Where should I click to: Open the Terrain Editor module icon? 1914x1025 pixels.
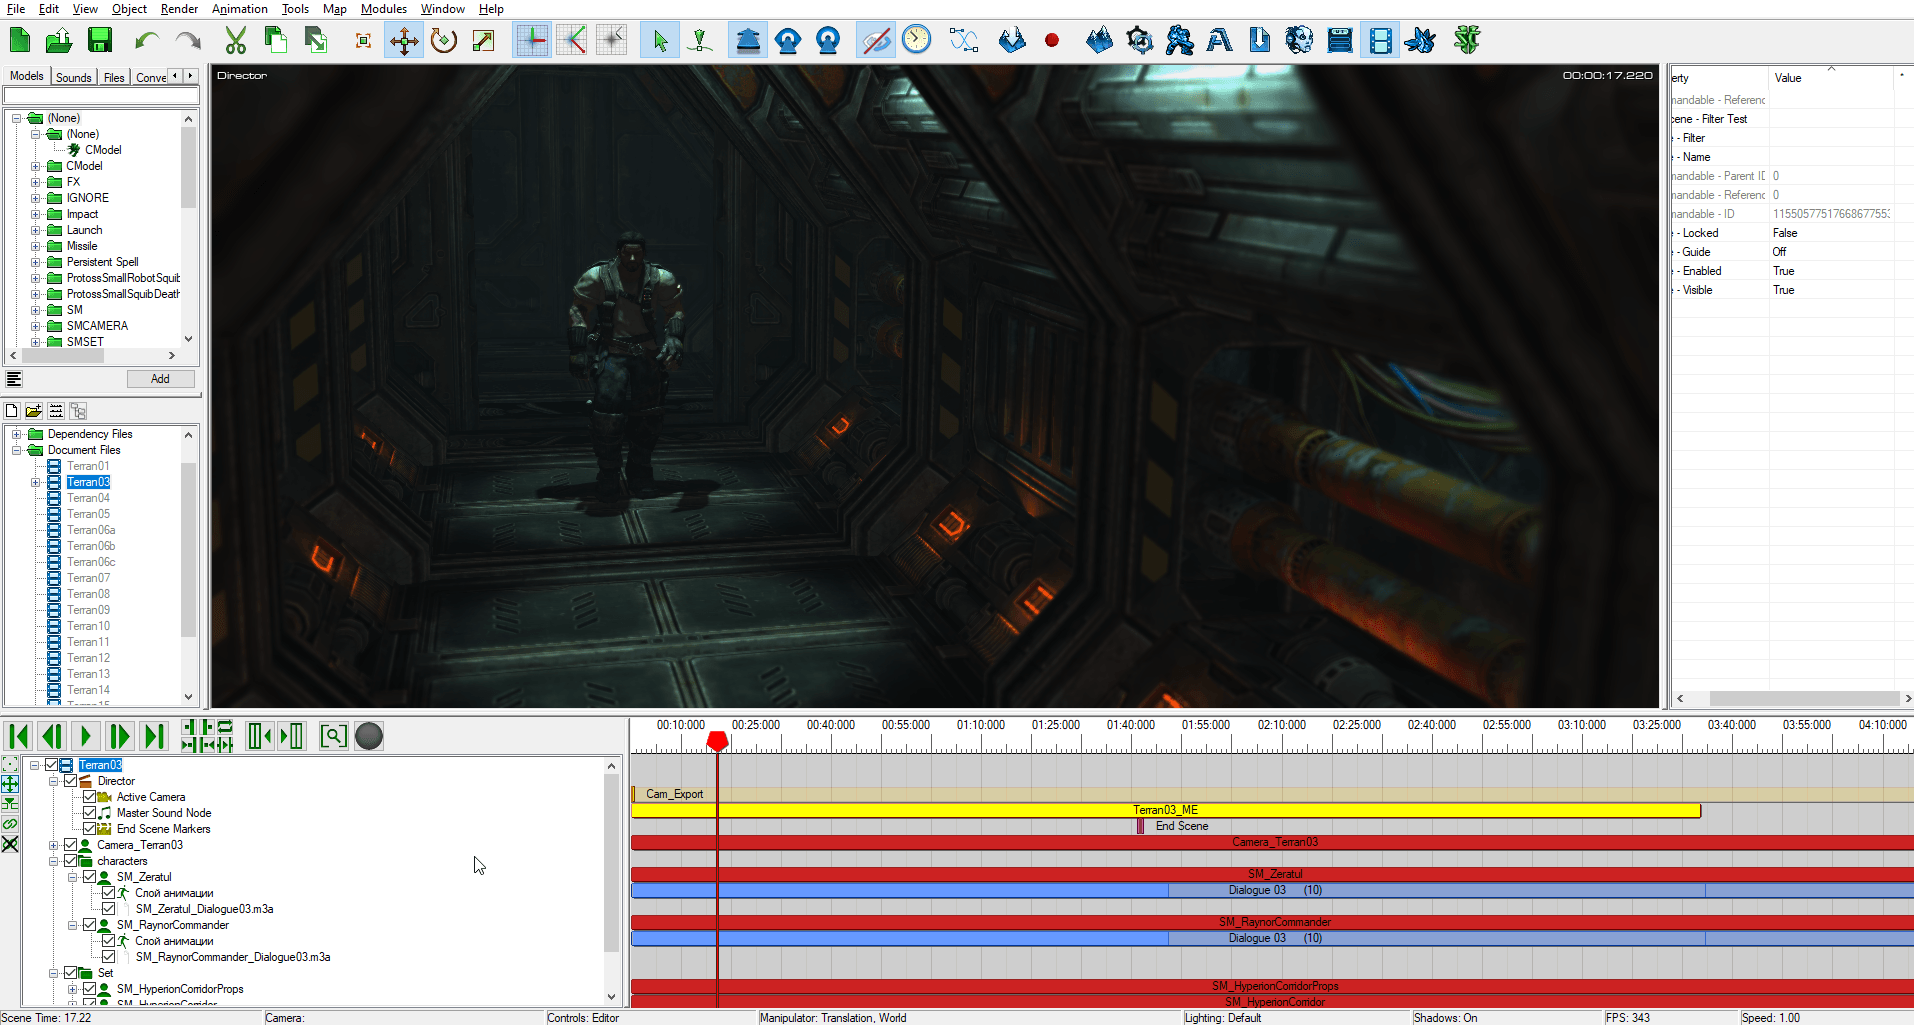[1099, 40]
